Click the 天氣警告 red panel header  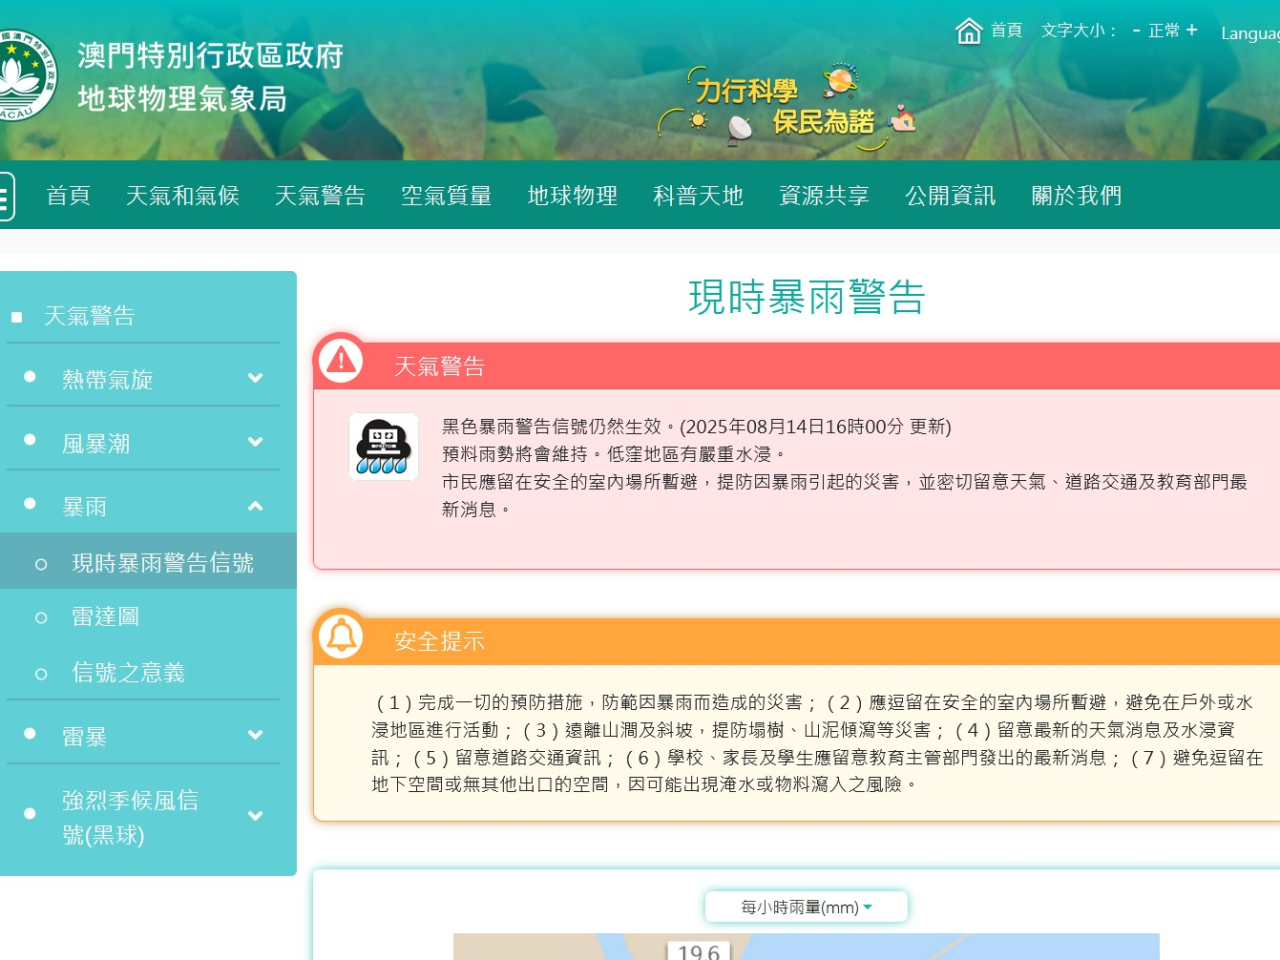(x=797, y=366)
